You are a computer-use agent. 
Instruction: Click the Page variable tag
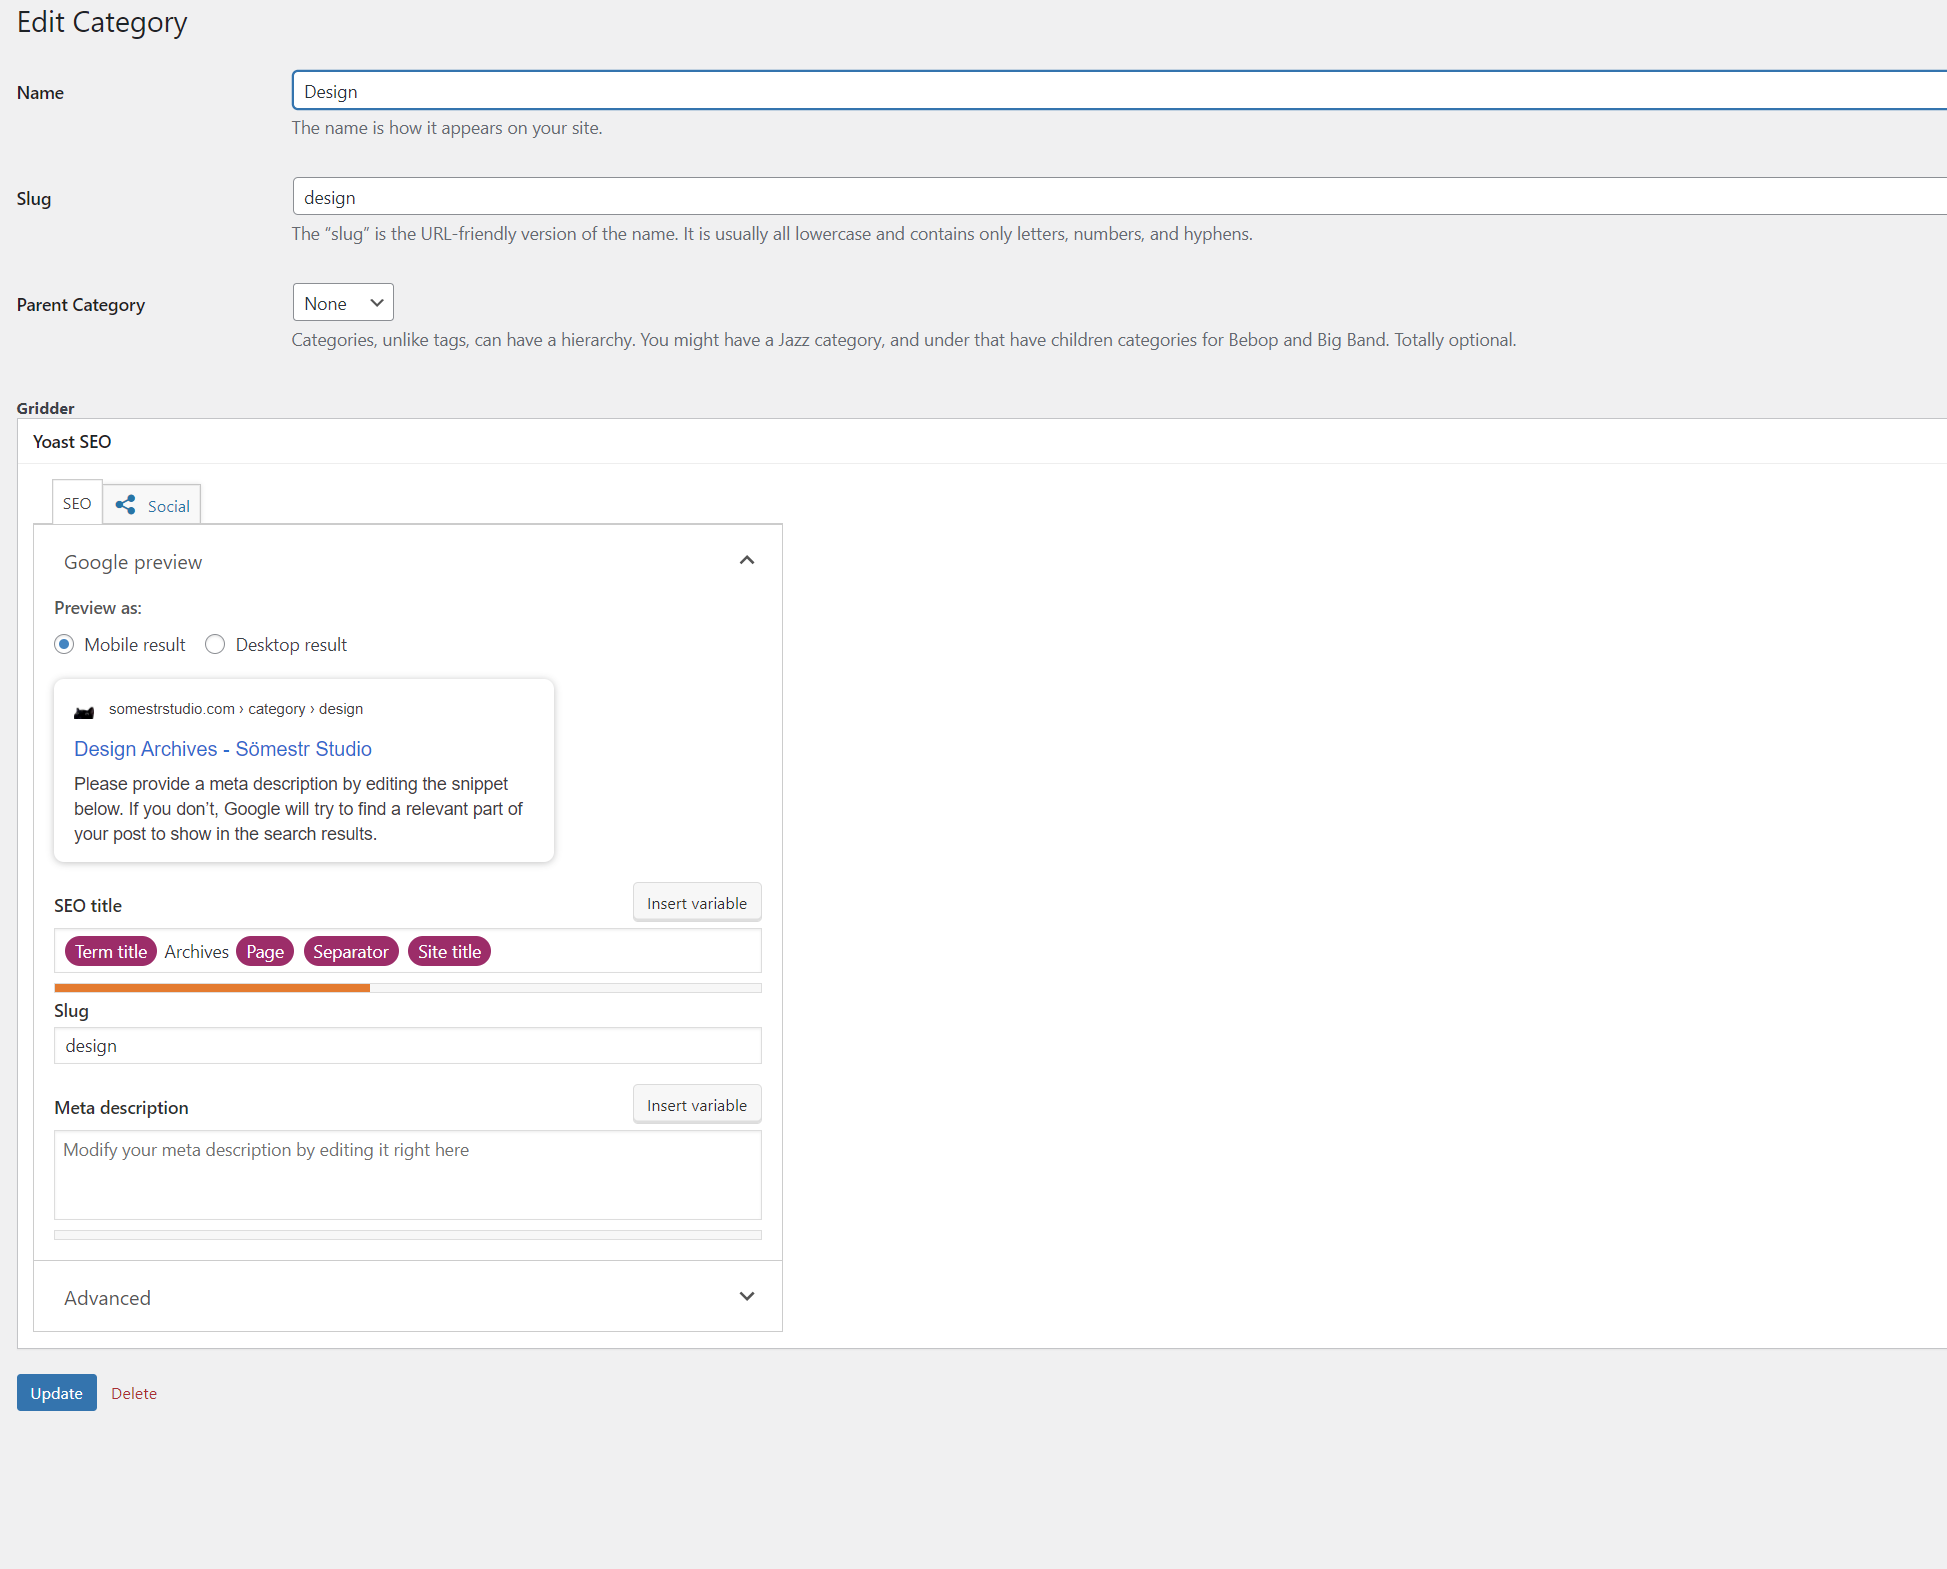coord(265,952)
